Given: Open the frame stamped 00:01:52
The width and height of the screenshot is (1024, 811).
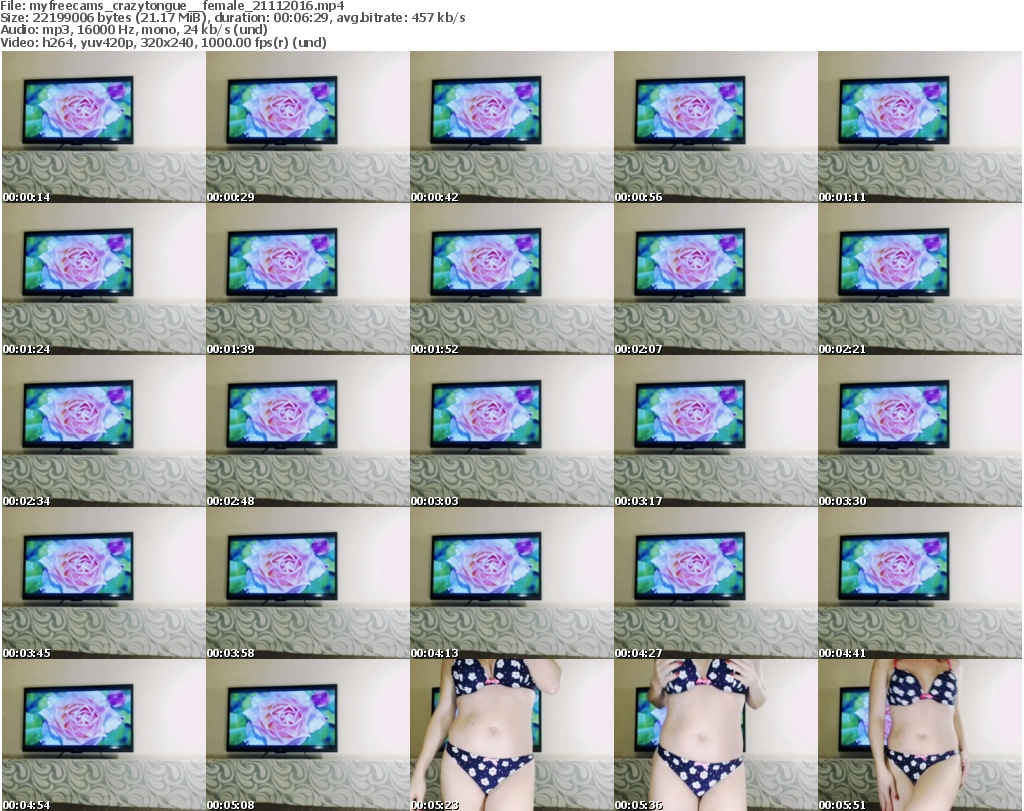Looking at the screenshot, I should (511, 279).
